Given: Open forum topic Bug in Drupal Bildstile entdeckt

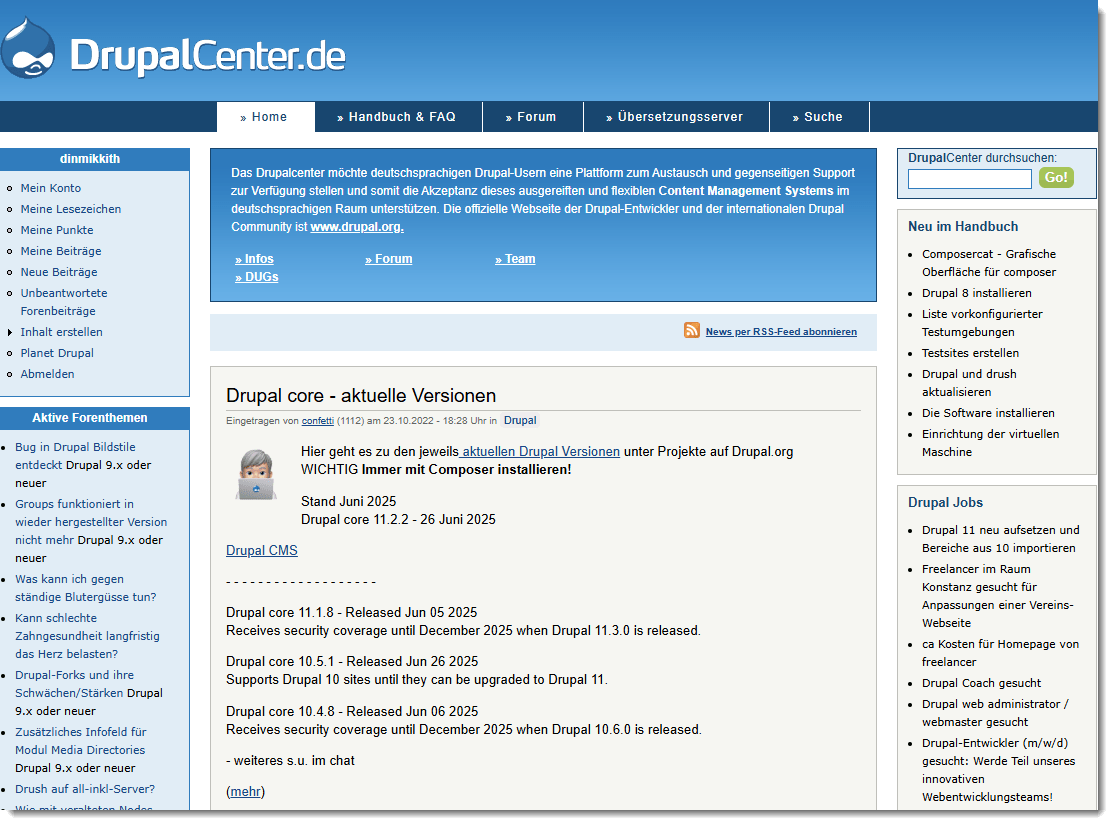Looking at the screenshot, I should (x=75, y=456).
